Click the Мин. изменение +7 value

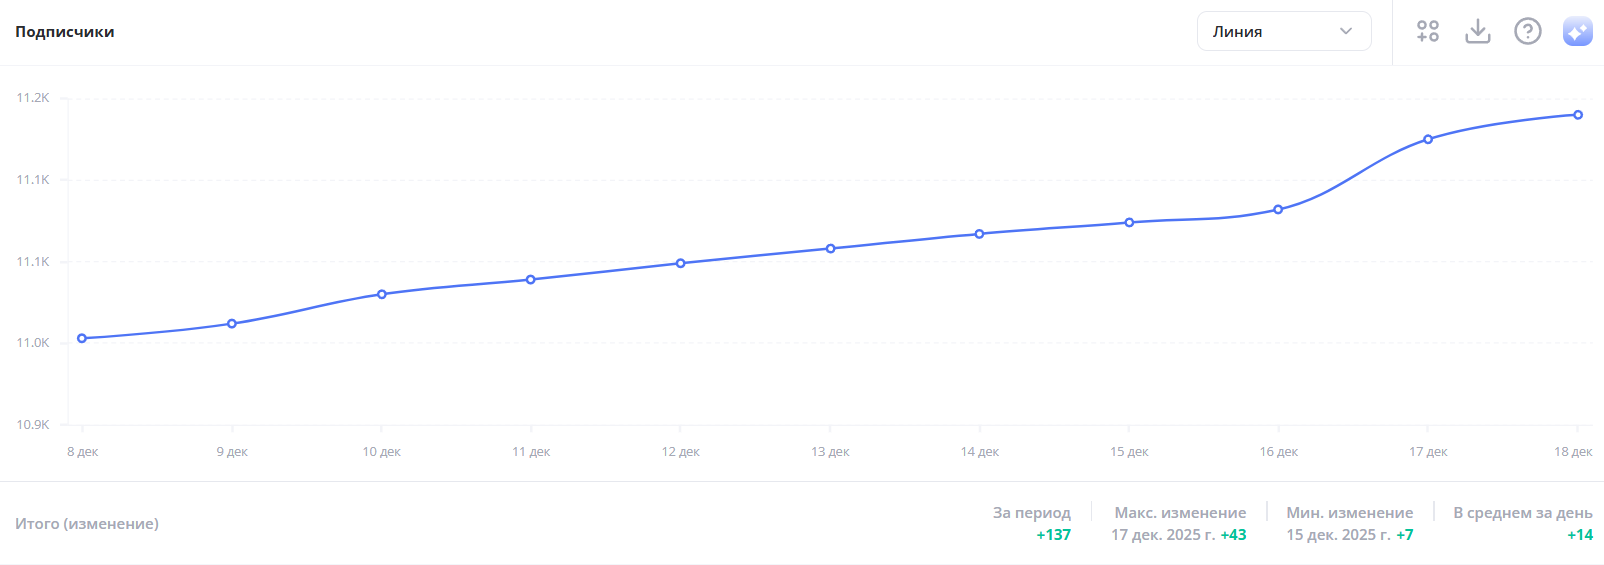[x=1405, y=535]
